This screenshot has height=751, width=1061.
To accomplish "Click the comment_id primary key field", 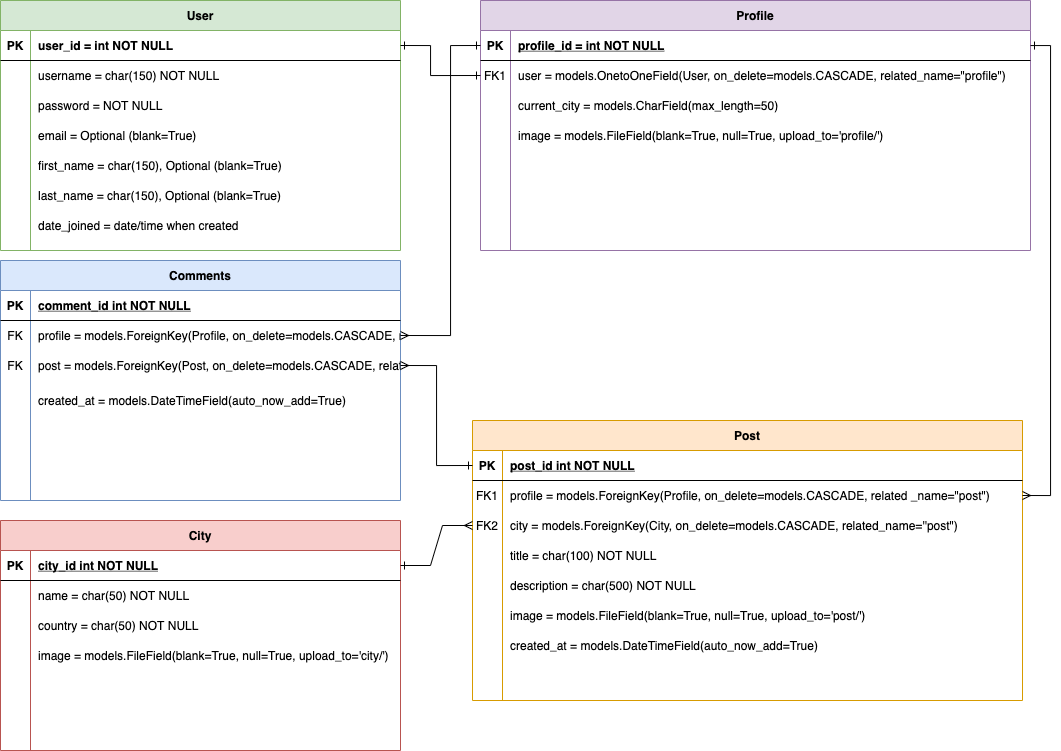I will pyautogui.click(x=114, y=306).
